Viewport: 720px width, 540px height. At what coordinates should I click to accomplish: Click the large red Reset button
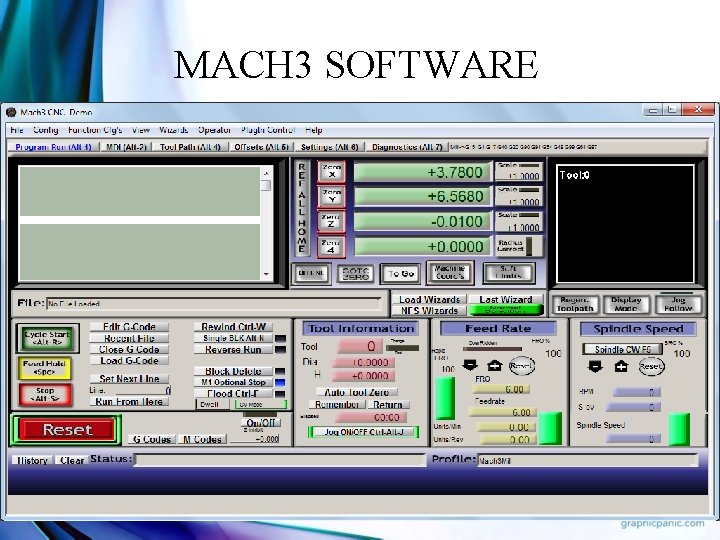(67, 430)
